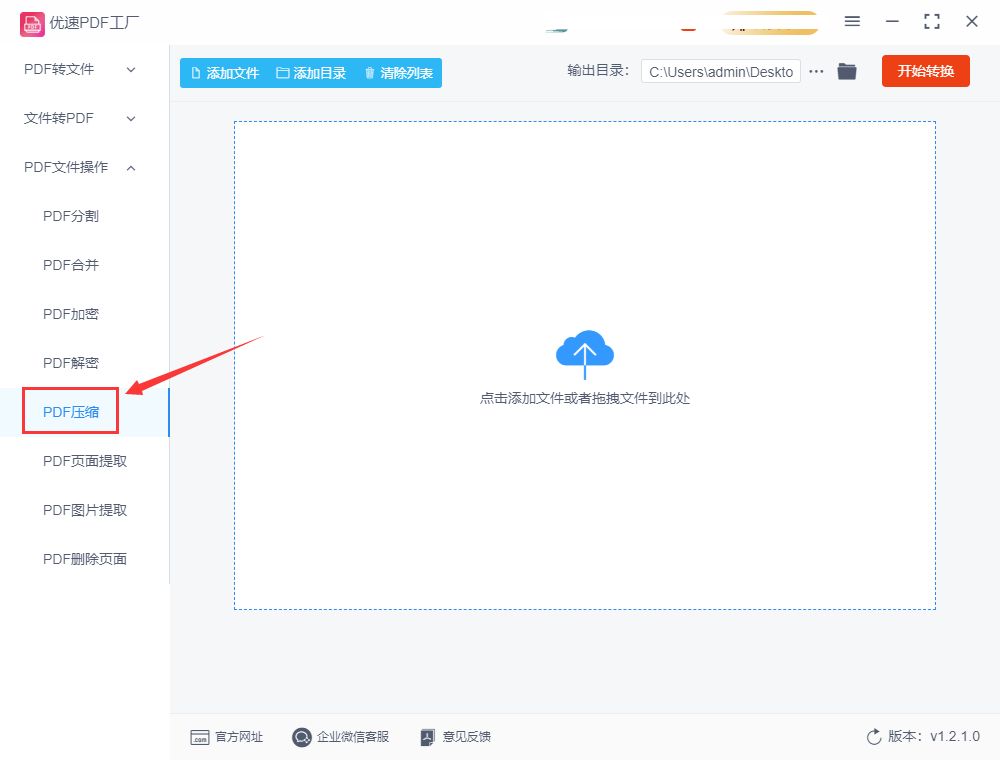Click the 优速PDF工厂 app logo icon
This screenshot has width=1000, height=760.
32,24
